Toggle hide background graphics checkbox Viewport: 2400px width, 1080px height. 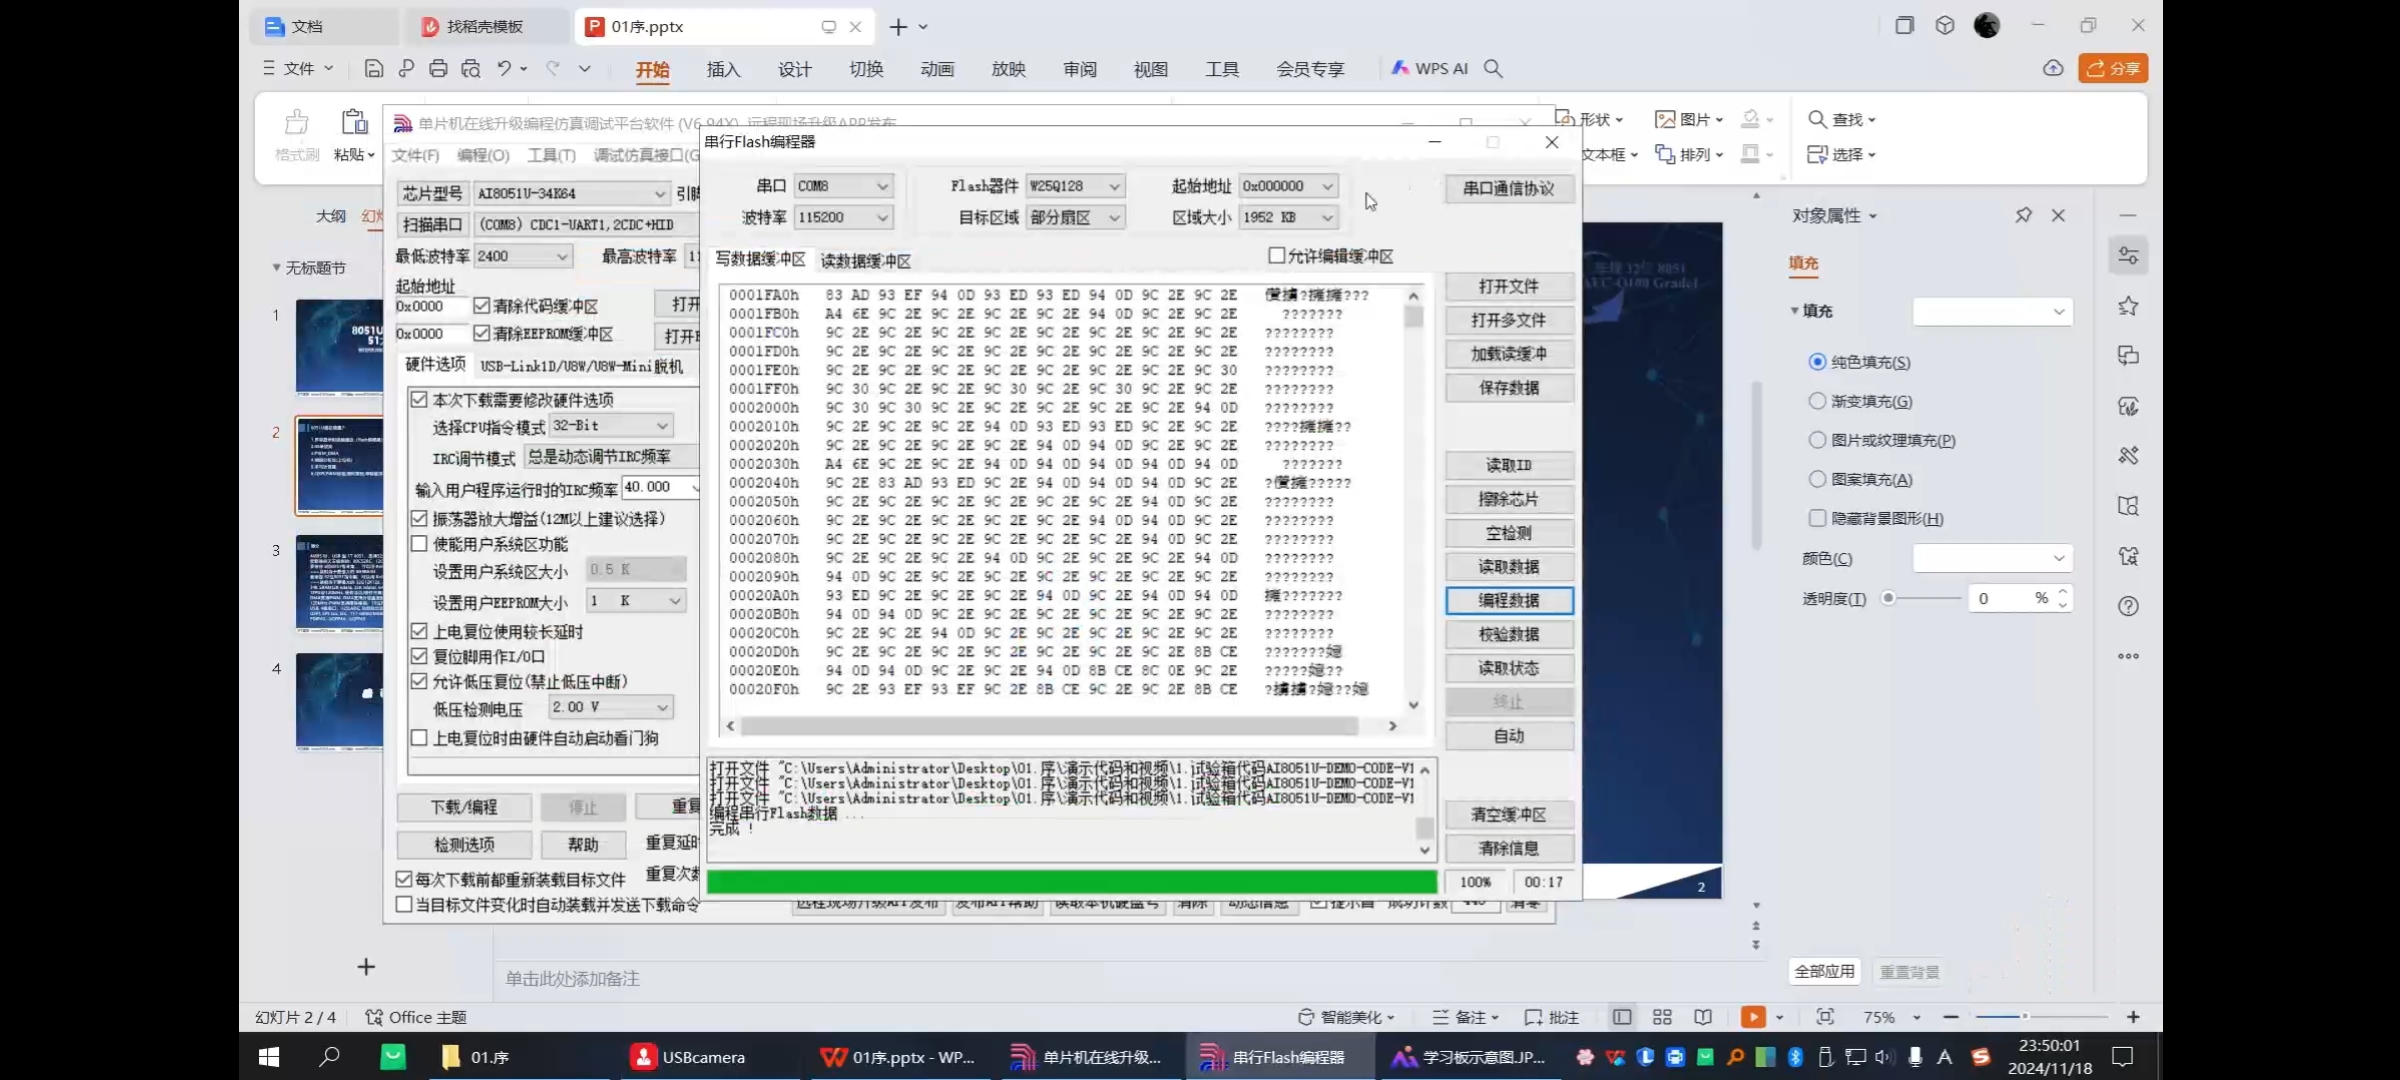pos(1817,518)
